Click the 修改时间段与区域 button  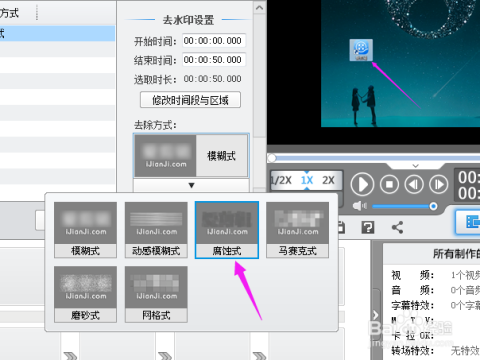[x=190, y=100]
